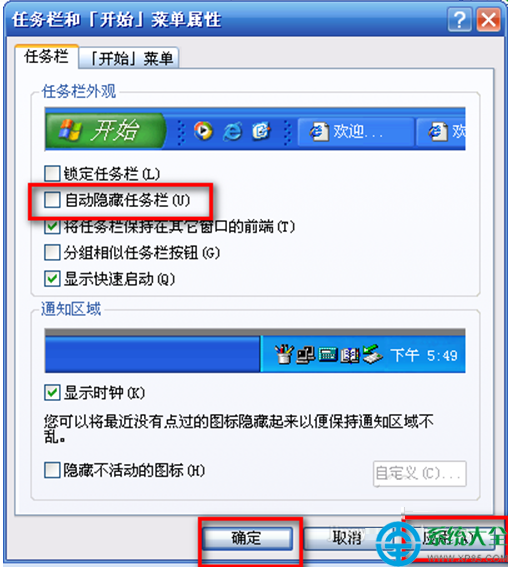This screenshot has width=510, height=569.
Task: Click the safely remove hardware tray icon
Action: [373, 354]
